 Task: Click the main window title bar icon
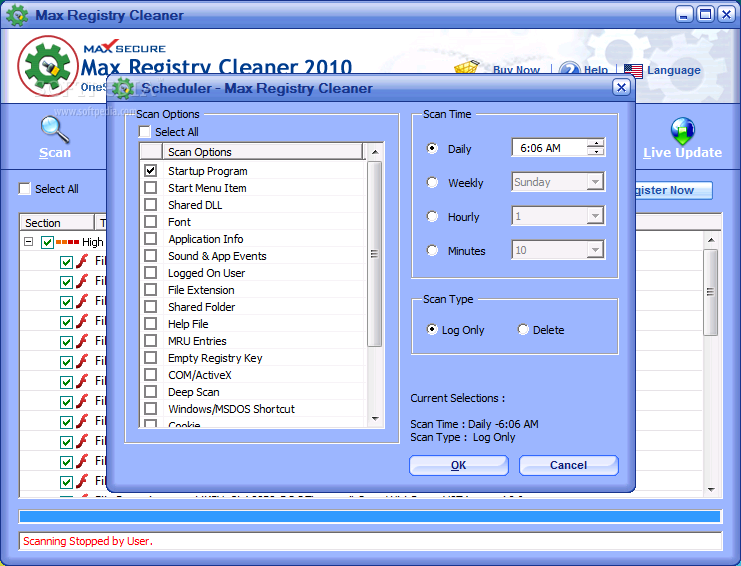pos(17,15)
